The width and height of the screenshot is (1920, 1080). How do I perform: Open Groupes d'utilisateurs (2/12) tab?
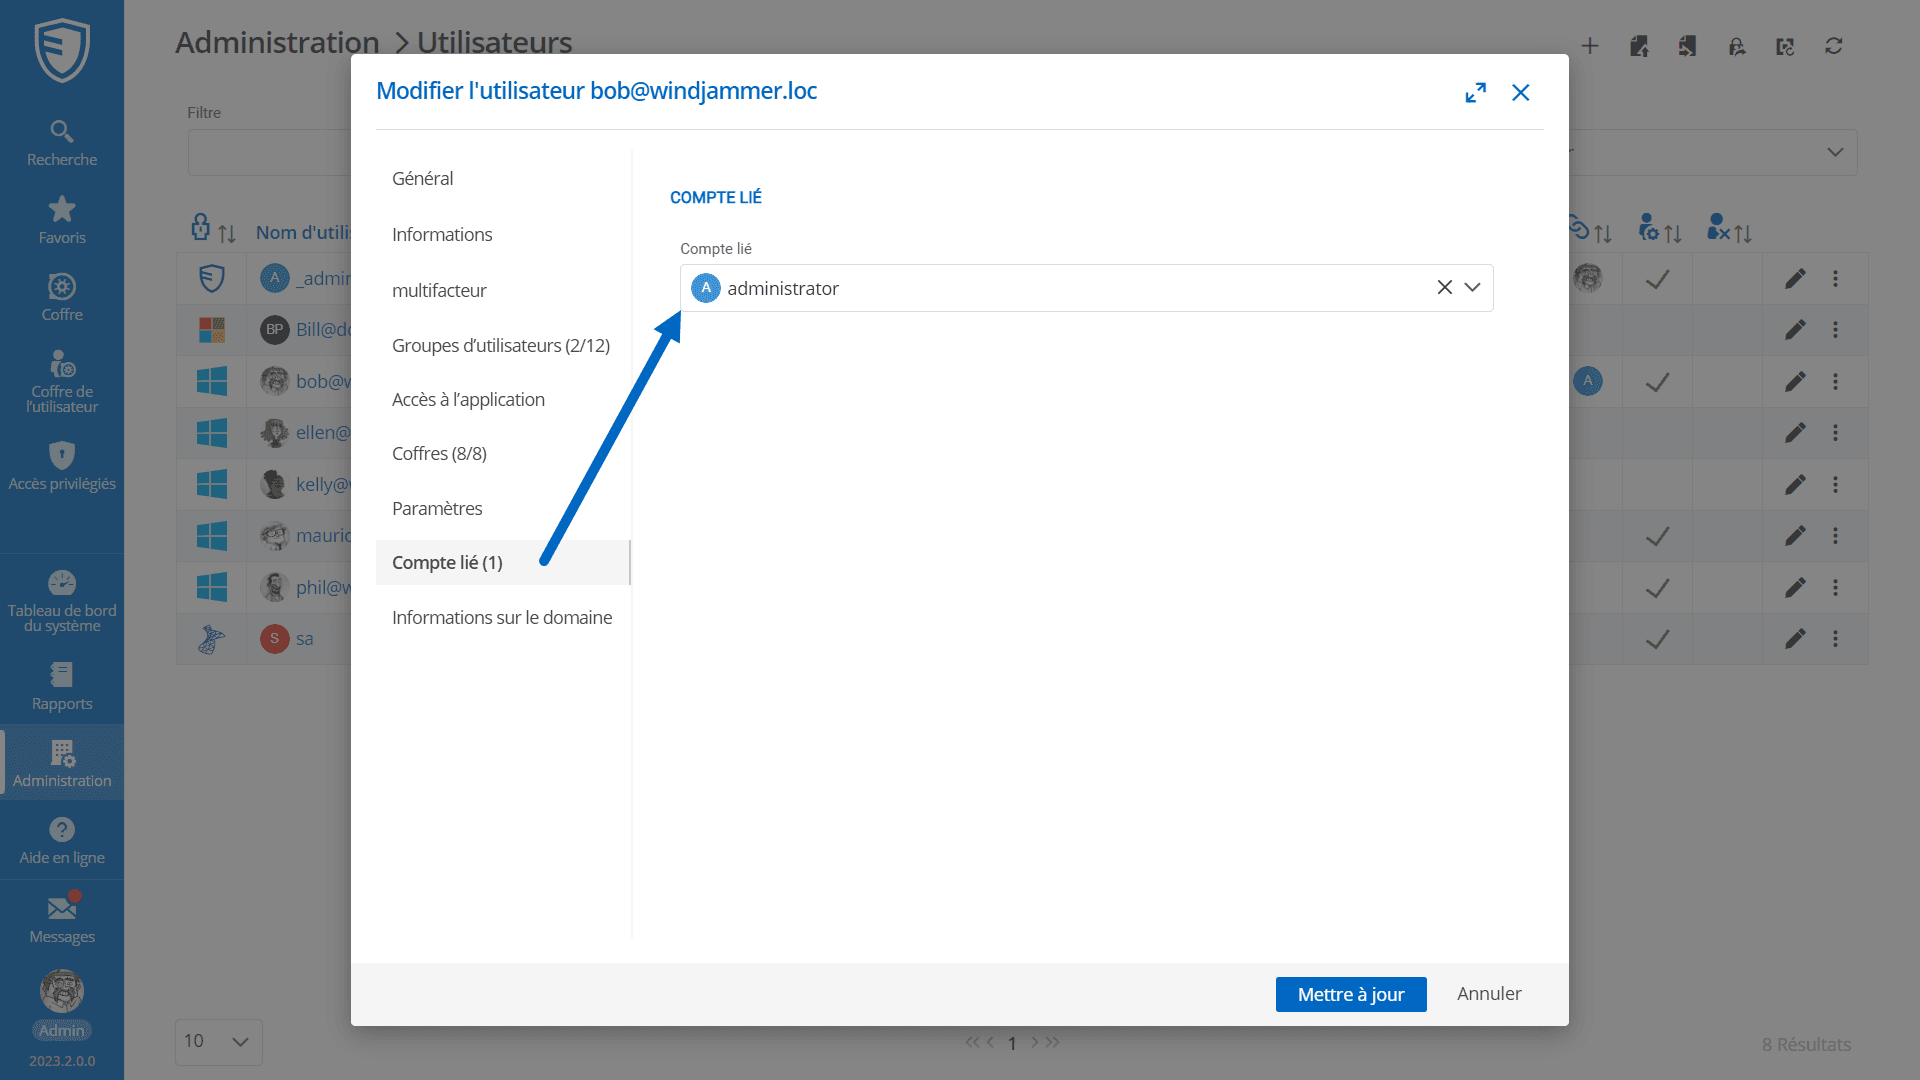click(x=500, y=345)
